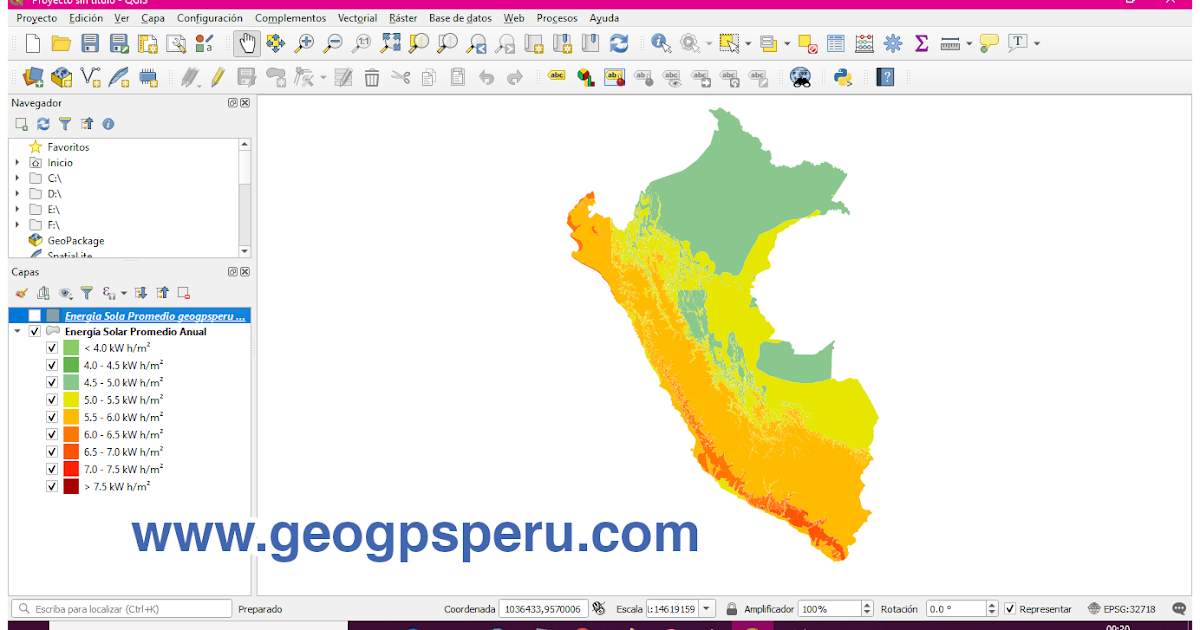Viewport: 1200px width, 630px height.
Task: Uncheck the > 7.5 kW h/m² class
Action: 52,487
